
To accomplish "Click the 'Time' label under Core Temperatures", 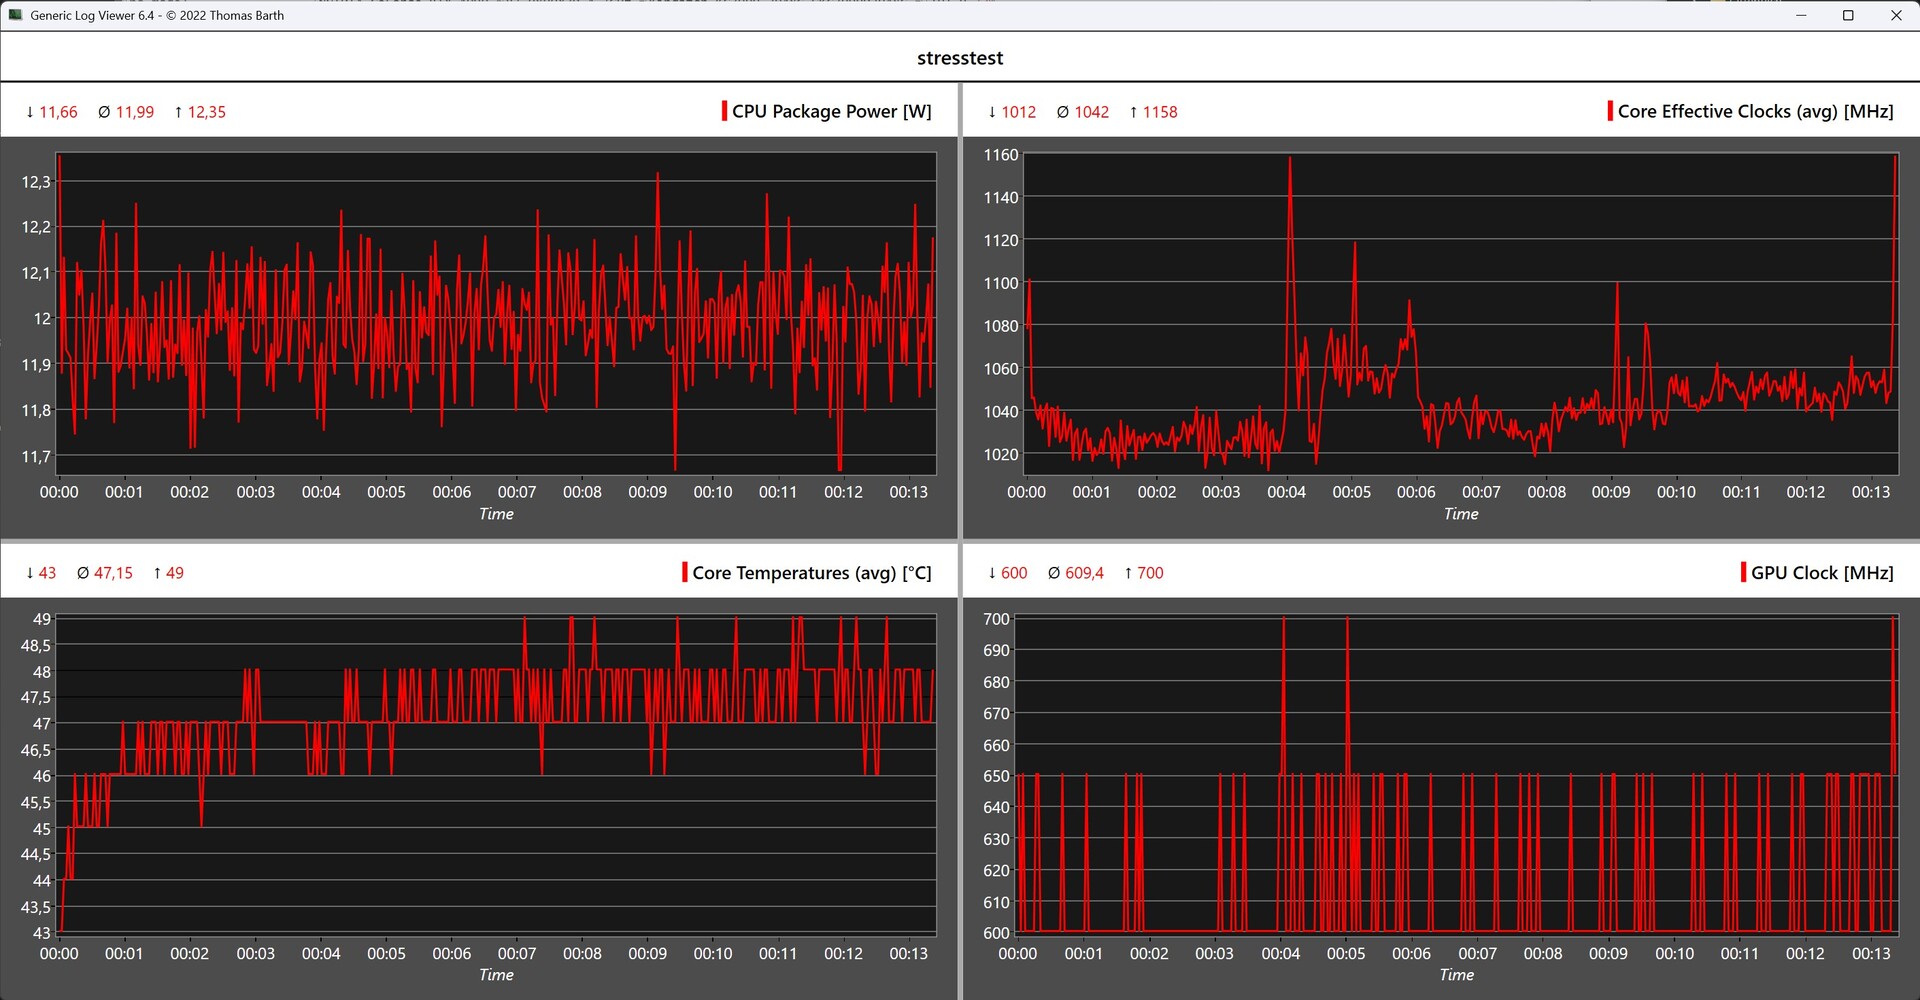I will 496,975.
